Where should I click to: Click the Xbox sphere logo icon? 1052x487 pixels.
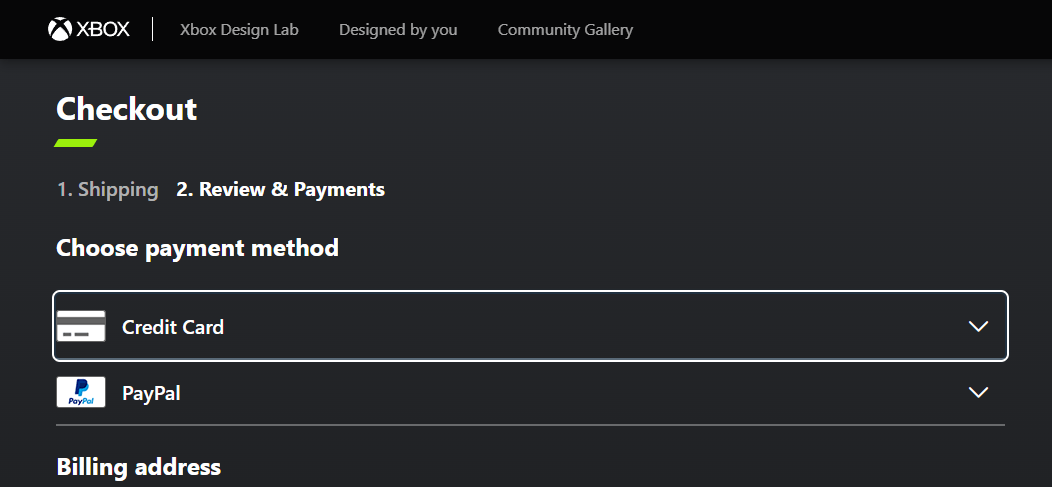coord(60,30)
